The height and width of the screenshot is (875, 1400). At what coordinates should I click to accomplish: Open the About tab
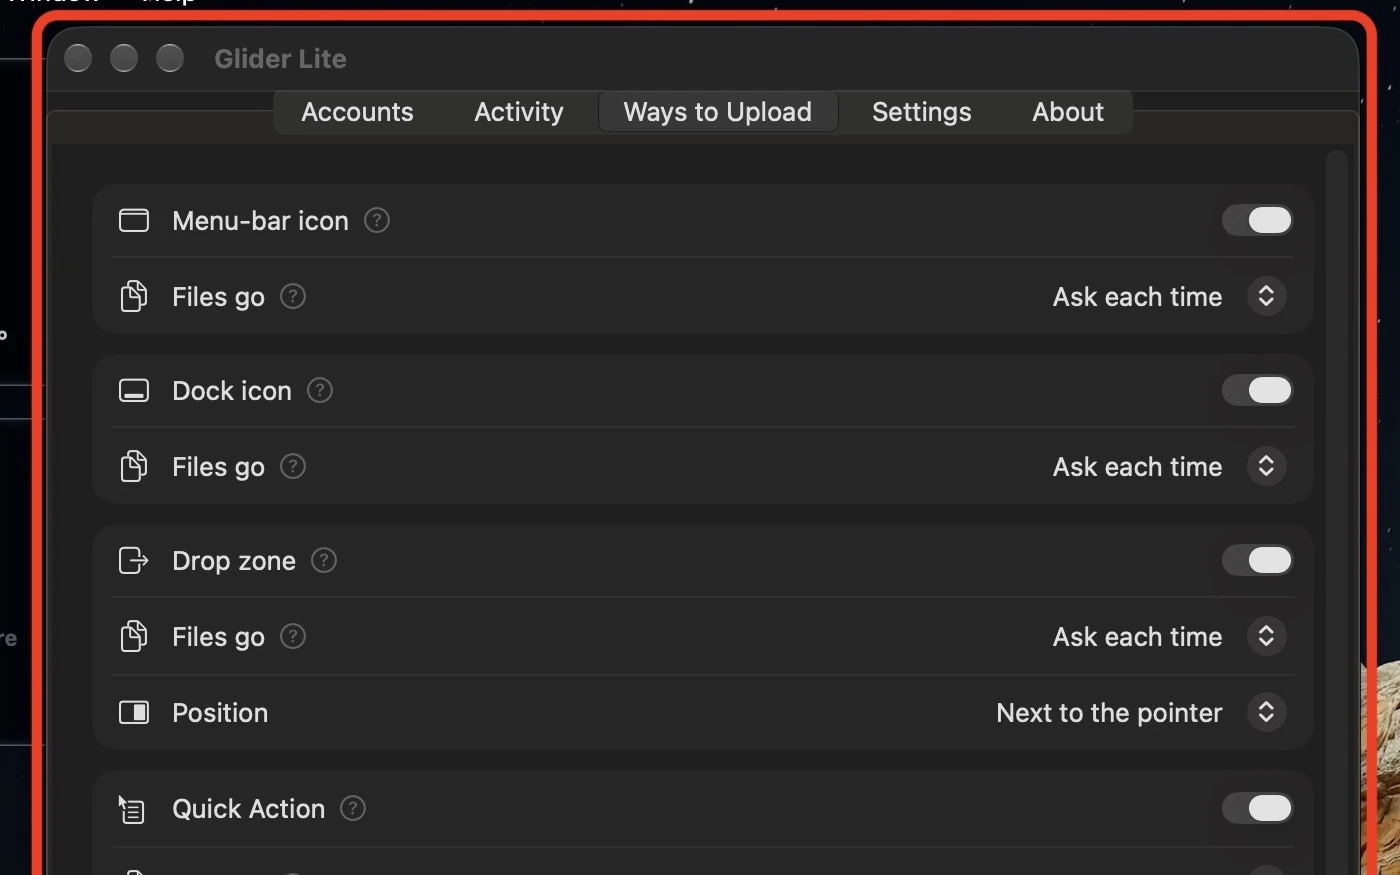click(1068, 112)
